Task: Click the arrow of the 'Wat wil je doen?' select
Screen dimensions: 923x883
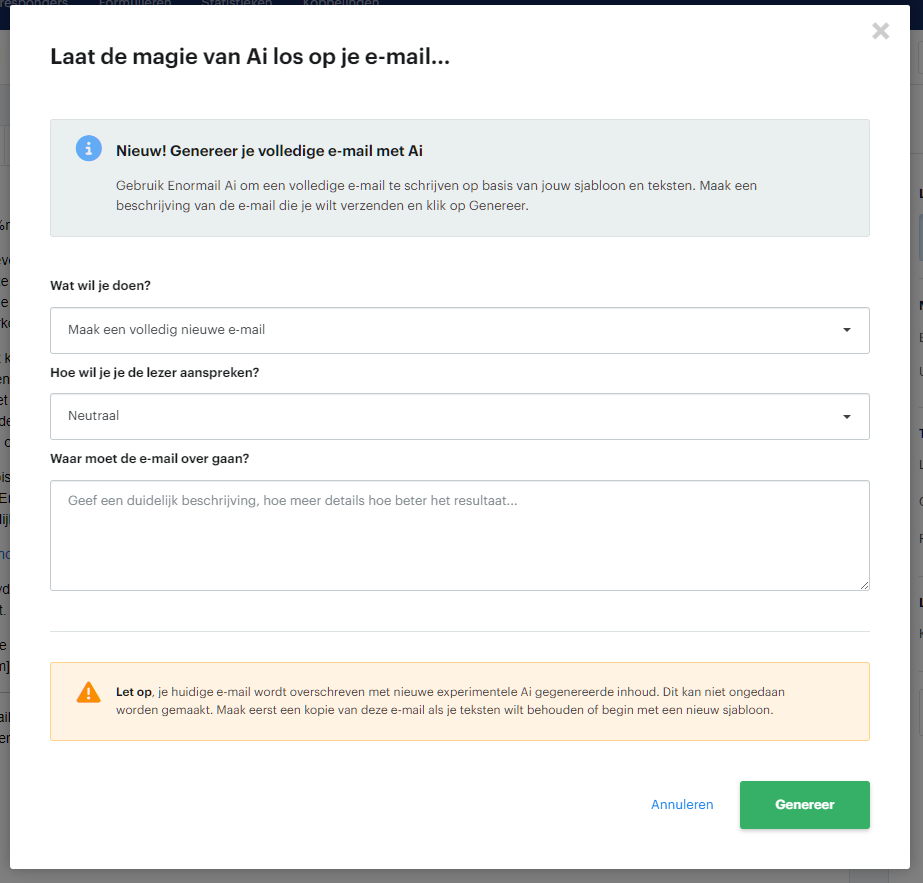Action: click(846, 330)
